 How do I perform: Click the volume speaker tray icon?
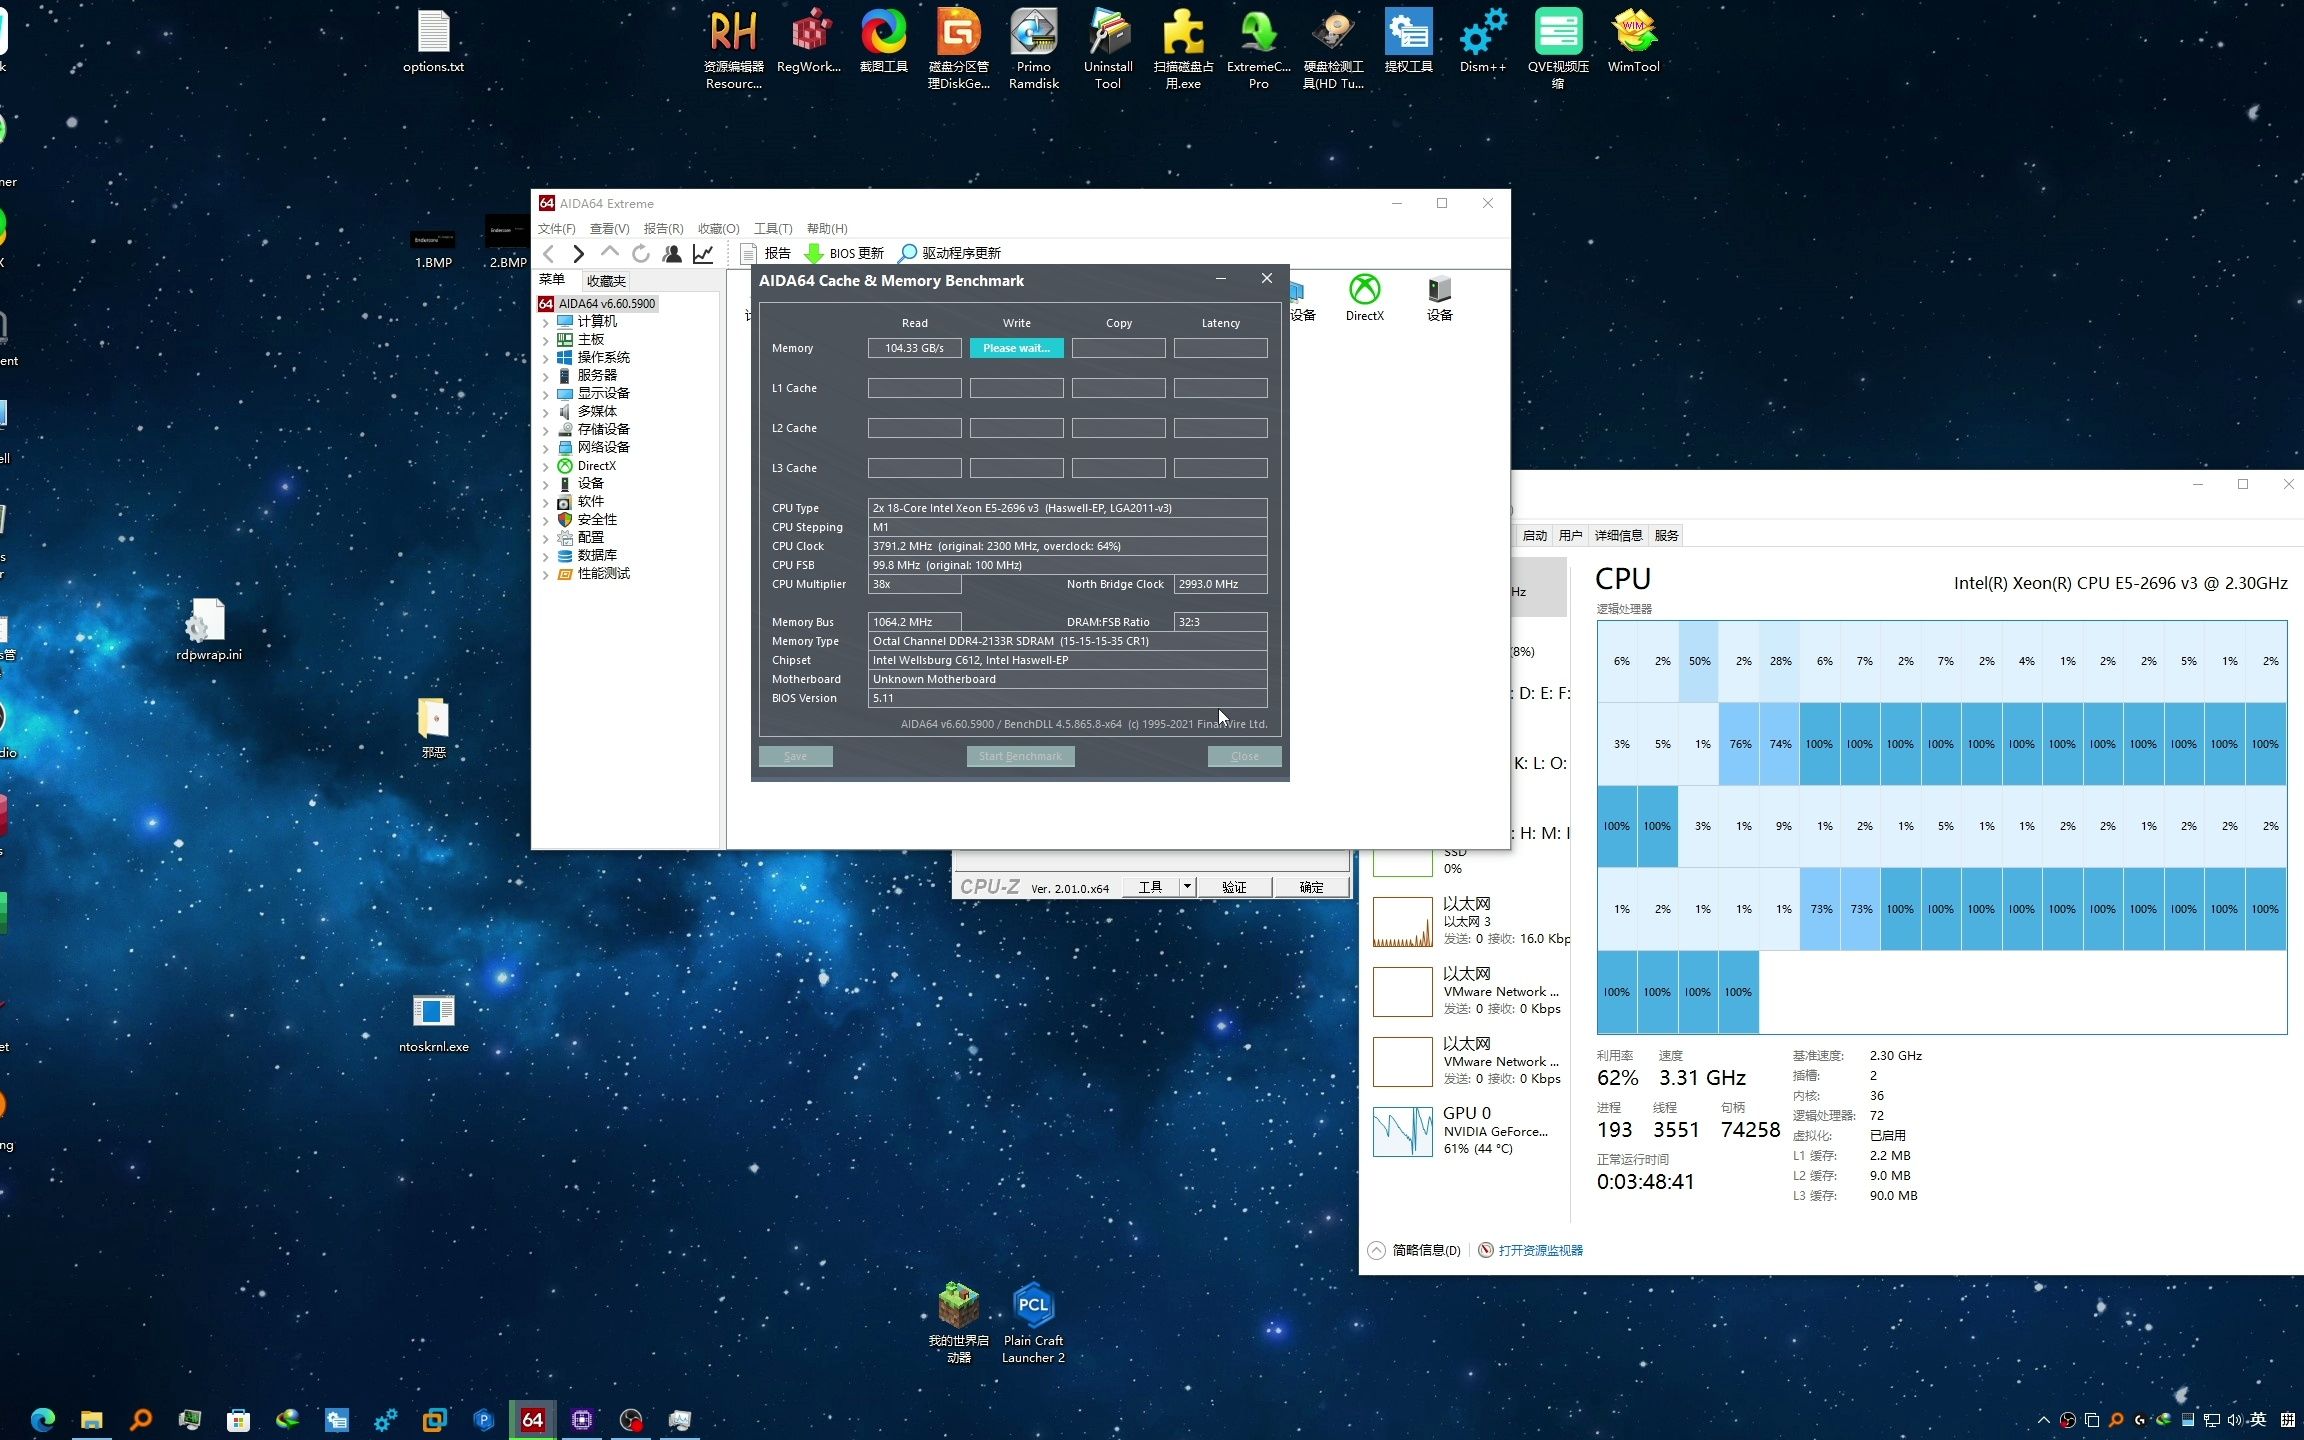(x=2234, y=1419)
